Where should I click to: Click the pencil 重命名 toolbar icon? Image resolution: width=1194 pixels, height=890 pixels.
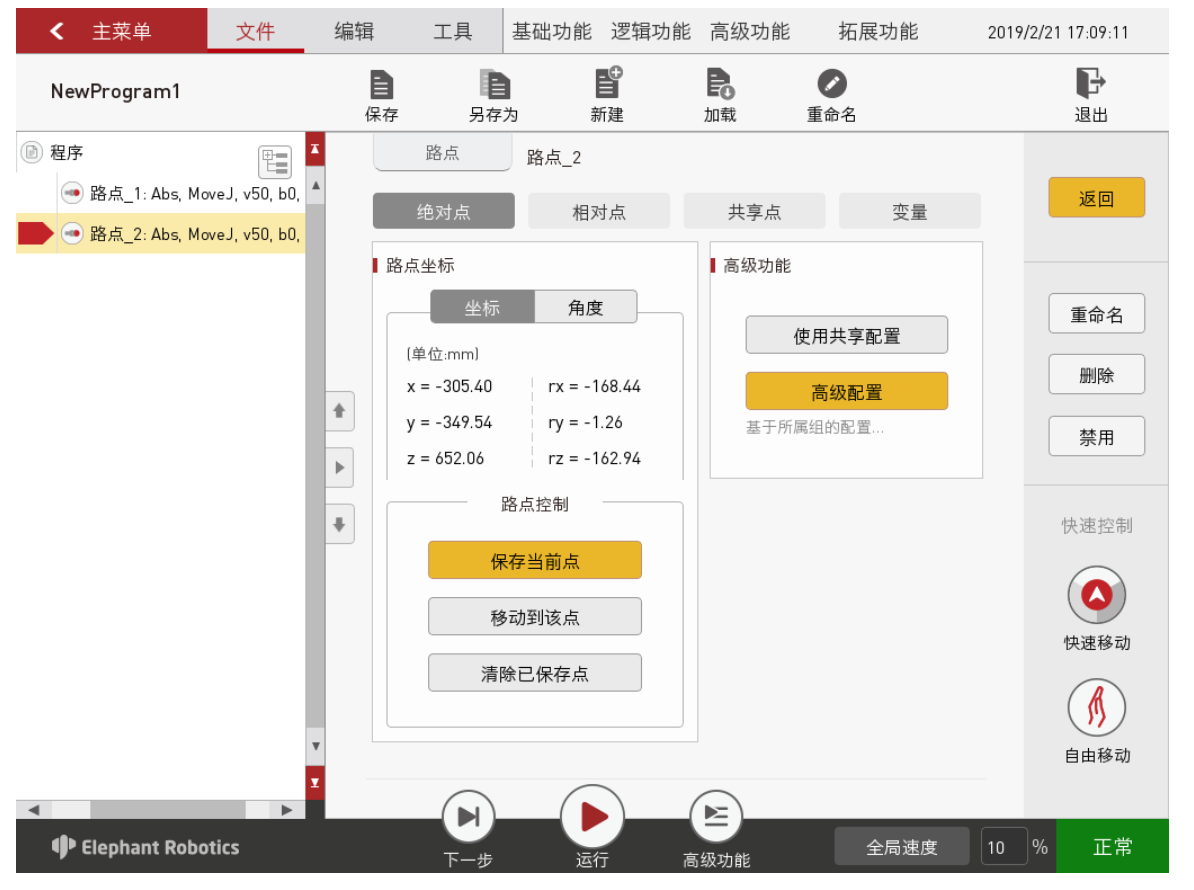[x=832, y=84]
